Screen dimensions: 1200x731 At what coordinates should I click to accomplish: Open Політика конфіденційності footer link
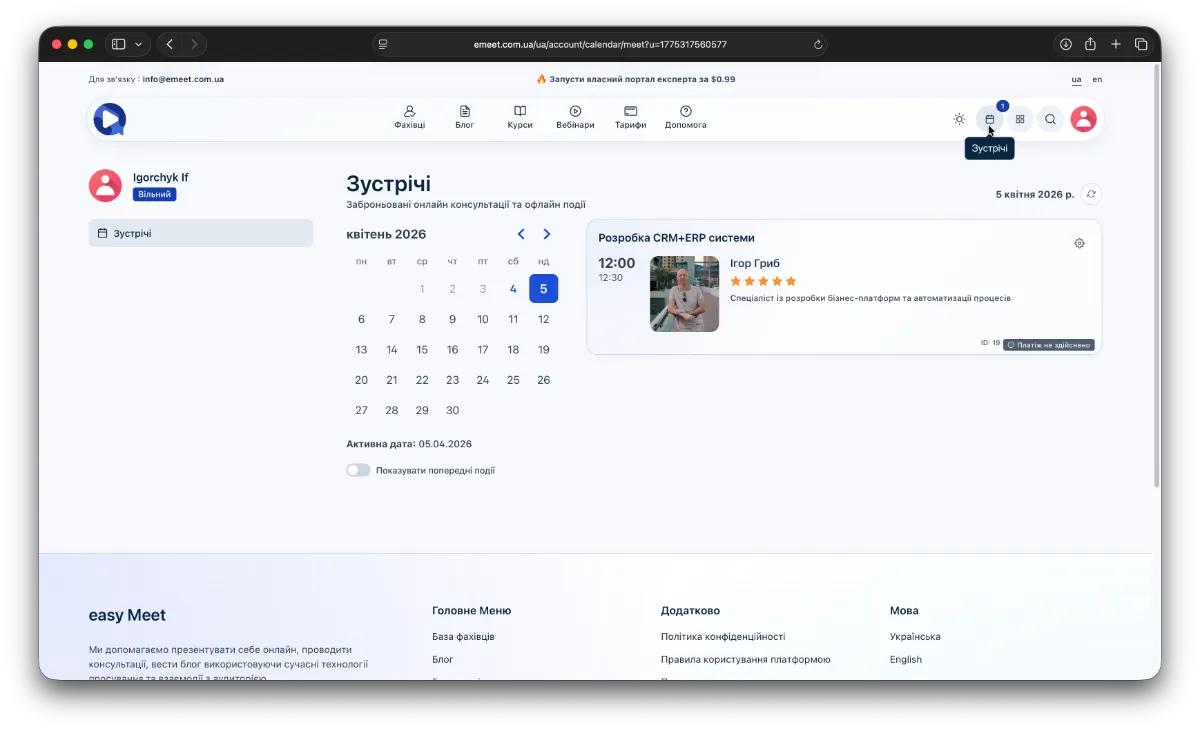(723, 636)
